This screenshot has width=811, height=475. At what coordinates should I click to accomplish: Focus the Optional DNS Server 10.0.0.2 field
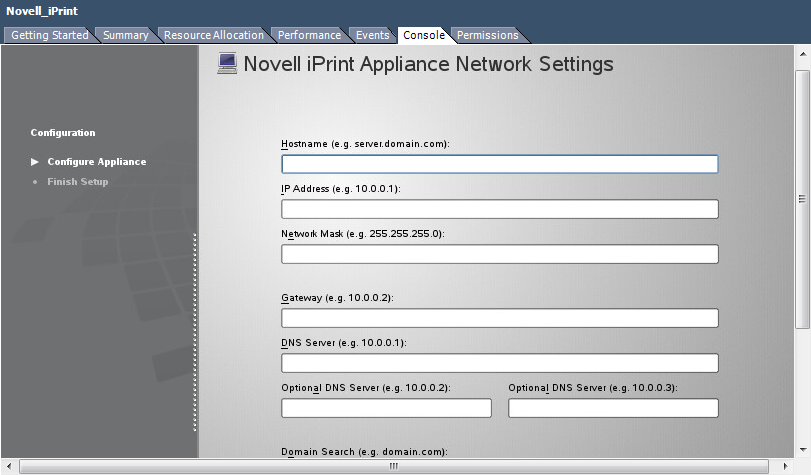pyautogui.click(x=386, y=408)
